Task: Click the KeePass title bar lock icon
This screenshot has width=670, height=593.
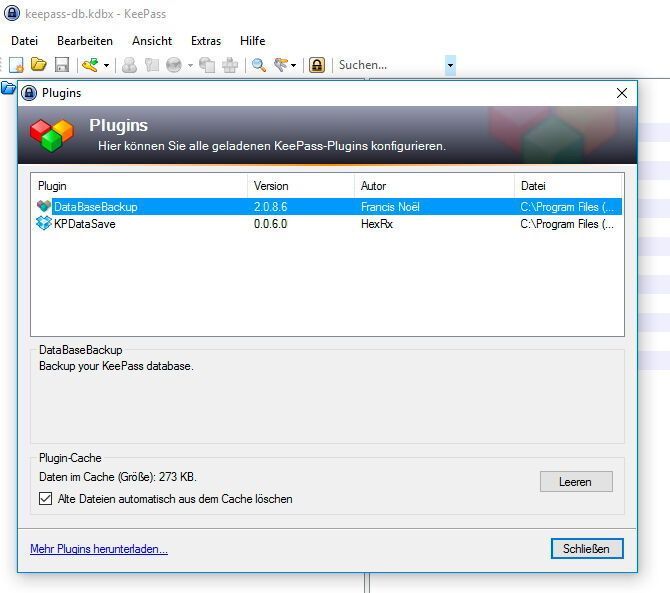Action: (12, 13)
